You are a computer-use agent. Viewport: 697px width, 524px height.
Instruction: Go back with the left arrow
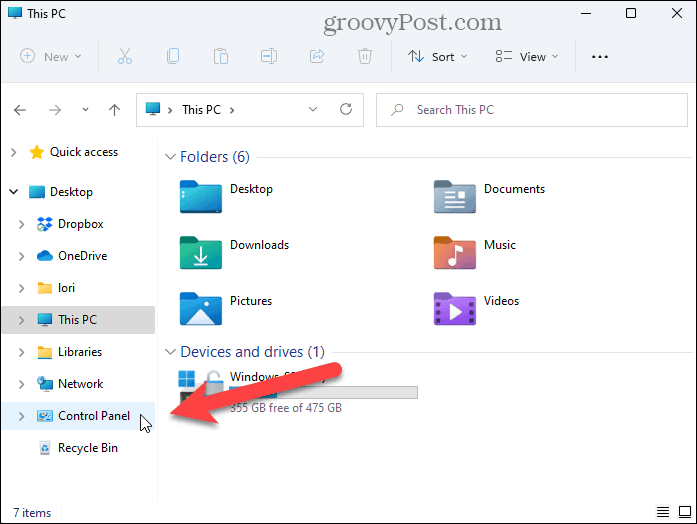[20, 110]
